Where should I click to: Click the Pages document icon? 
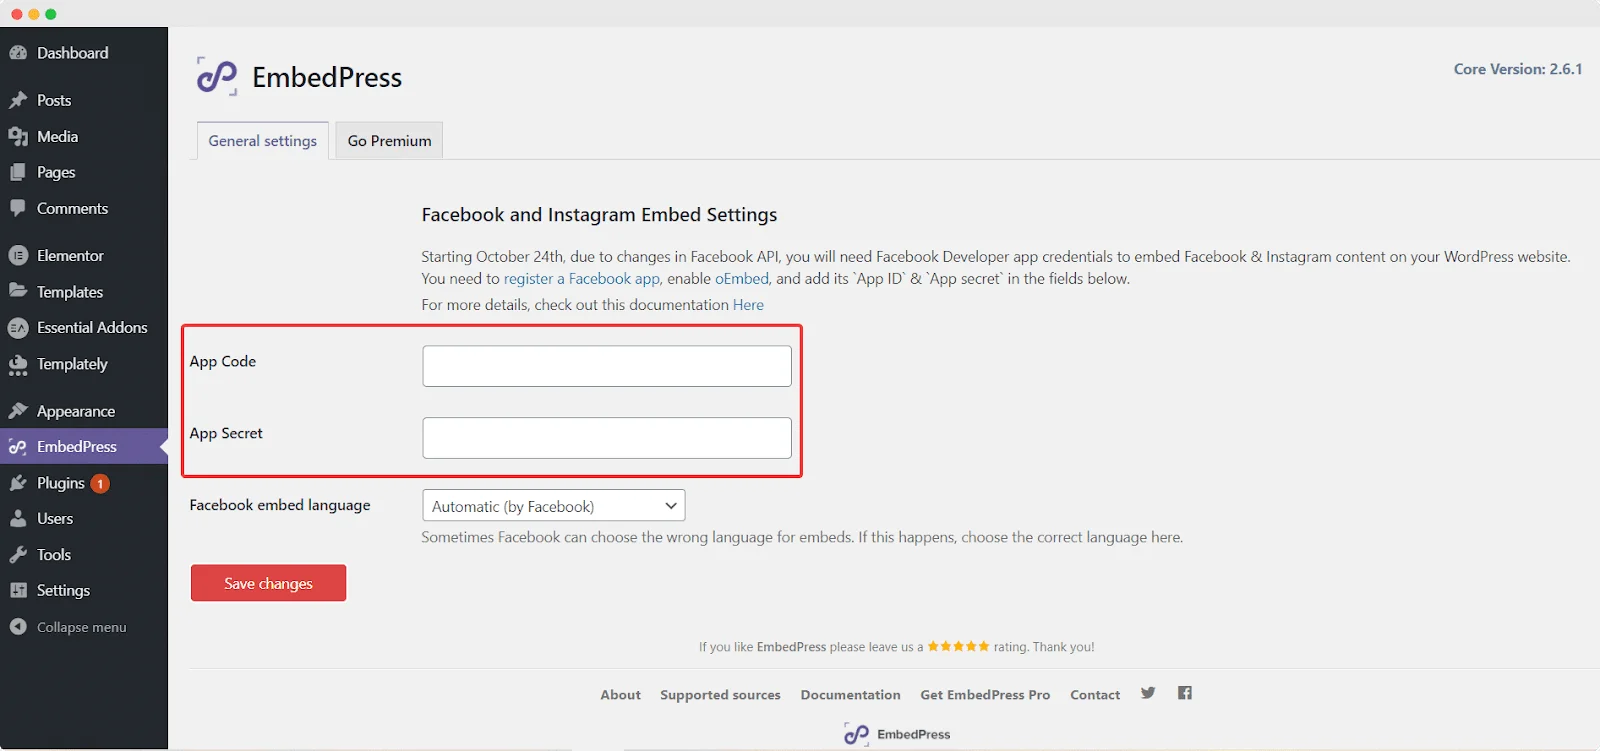[18, 172]
